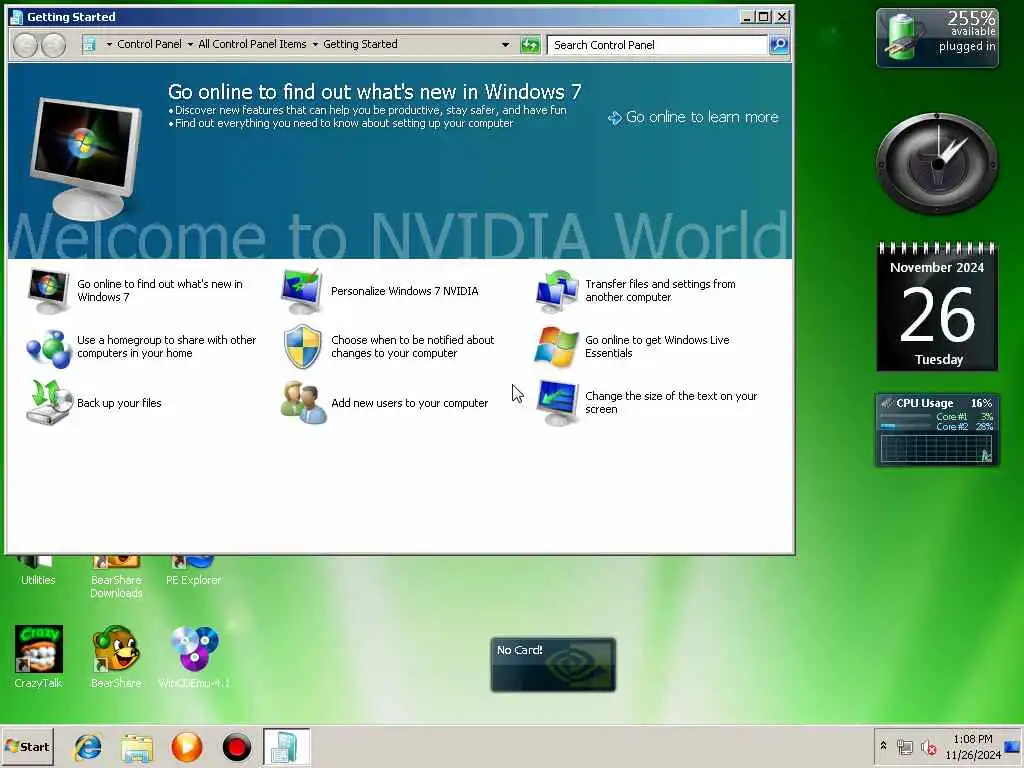Click the Getting Started taskbar window button

[286, 747]
